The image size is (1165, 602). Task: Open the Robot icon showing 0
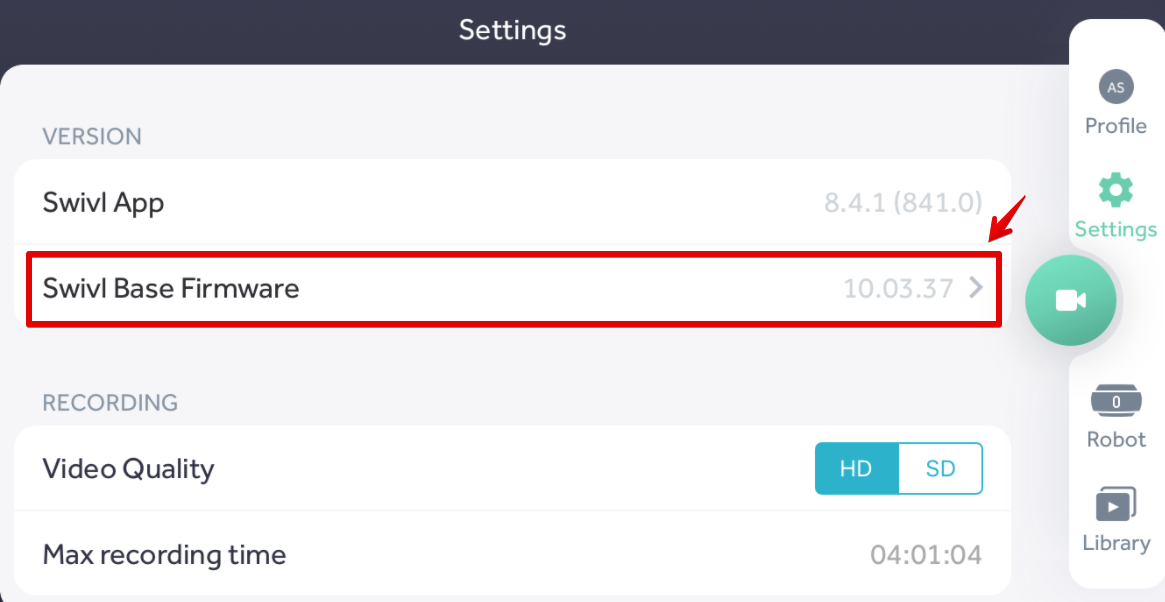tap(1116, 401)
